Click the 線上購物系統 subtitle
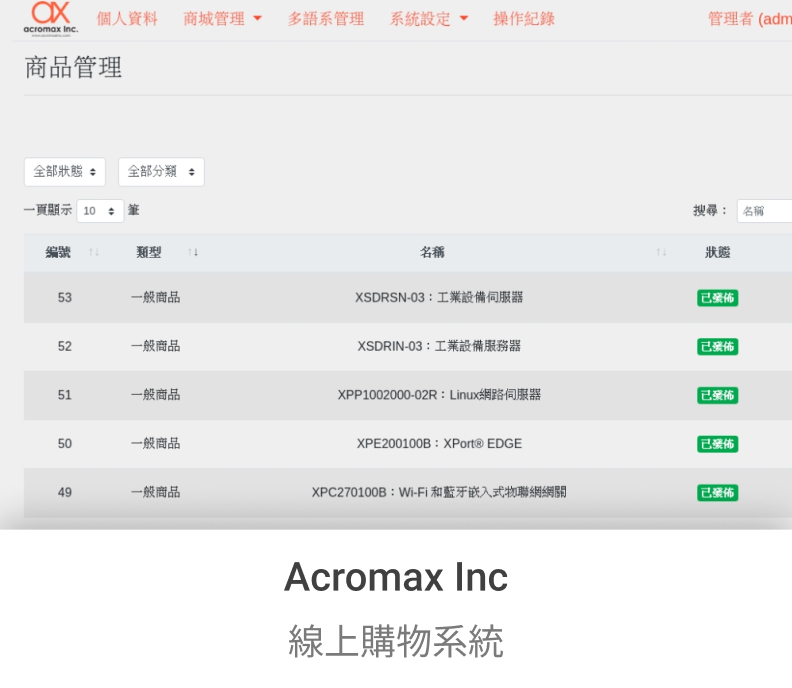 click(396, 641)
